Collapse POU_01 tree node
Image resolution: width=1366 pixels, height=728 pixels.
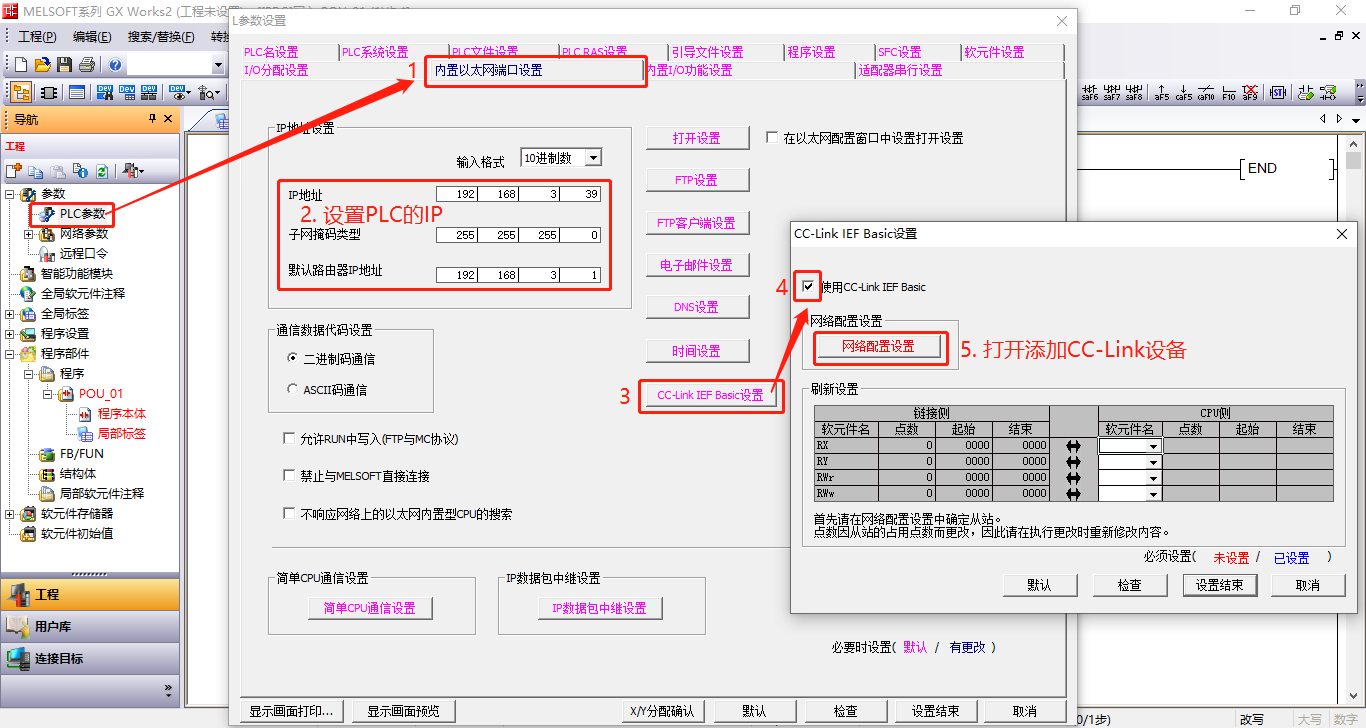tap(47, 394)
